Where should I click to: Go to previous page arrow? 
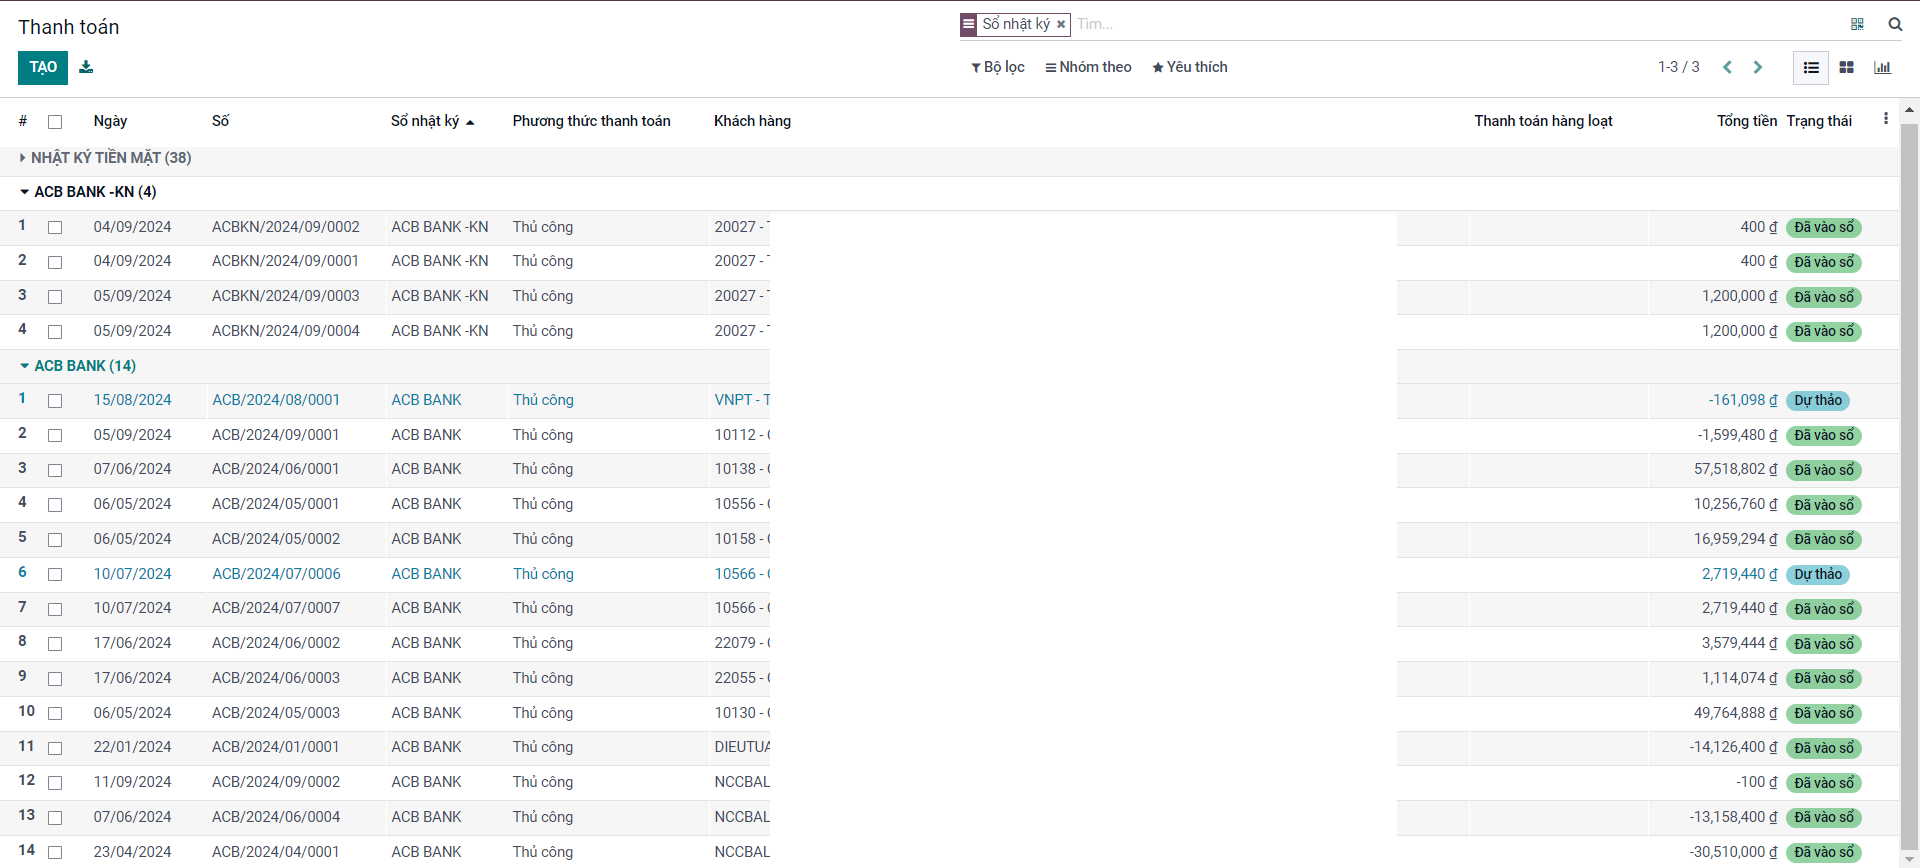[x=1727, y=67]
